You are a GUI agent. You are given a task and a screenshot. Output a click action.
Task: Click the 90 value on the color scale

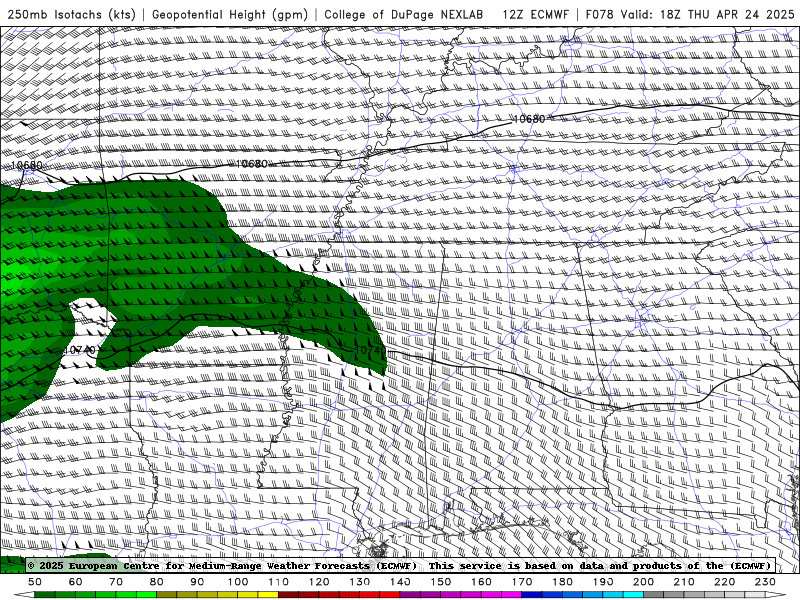[197, 582]
